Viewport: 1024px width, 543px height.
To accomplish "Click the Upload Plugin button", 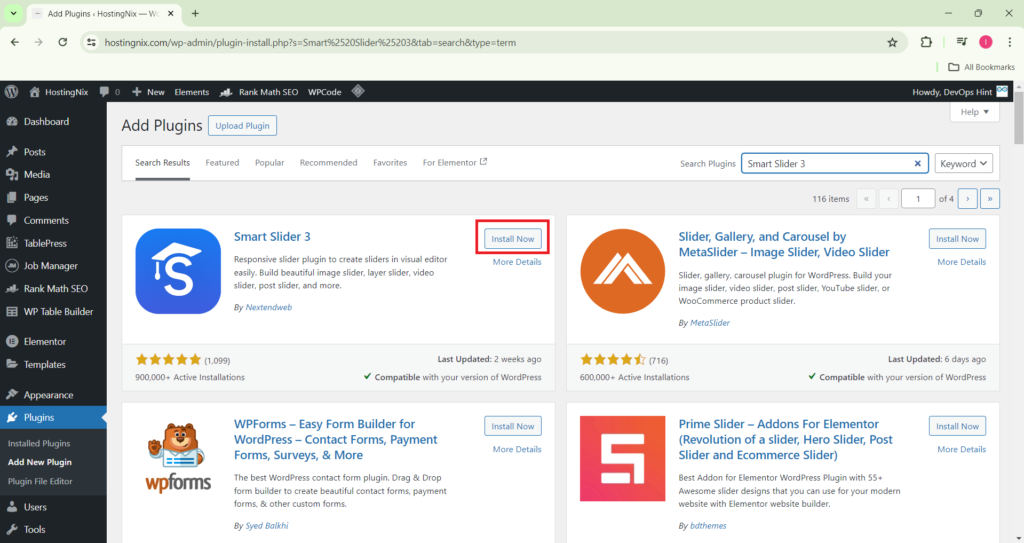I will (242, 125).
